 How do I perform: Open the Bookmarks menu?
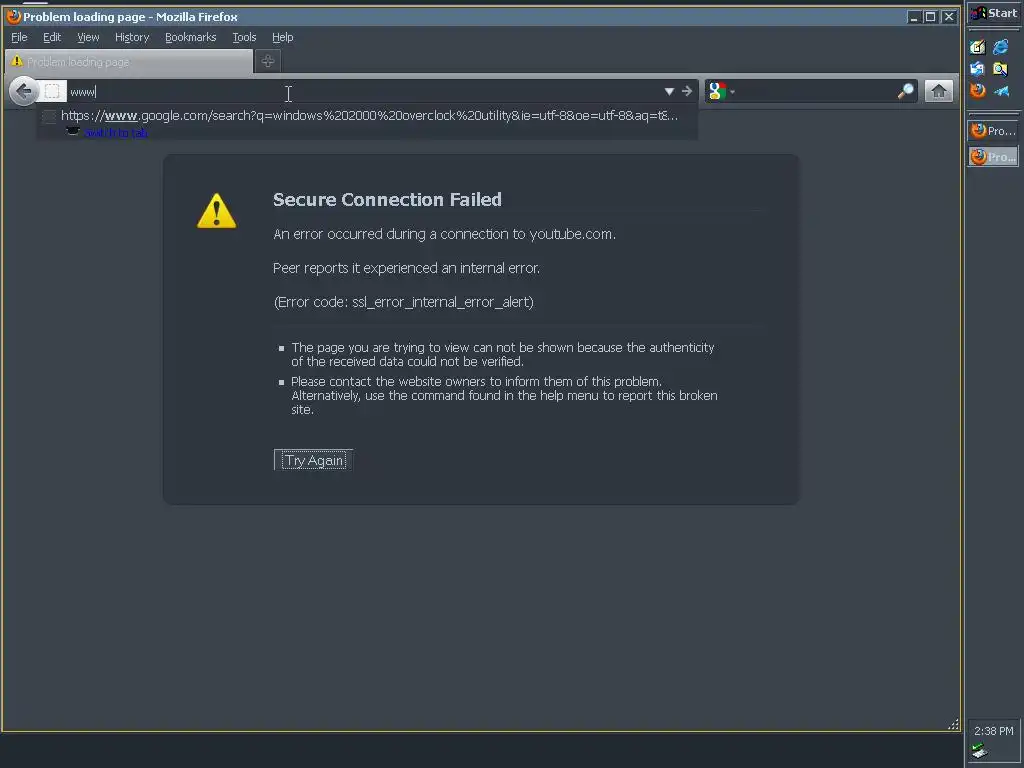(x=191, y=37)
